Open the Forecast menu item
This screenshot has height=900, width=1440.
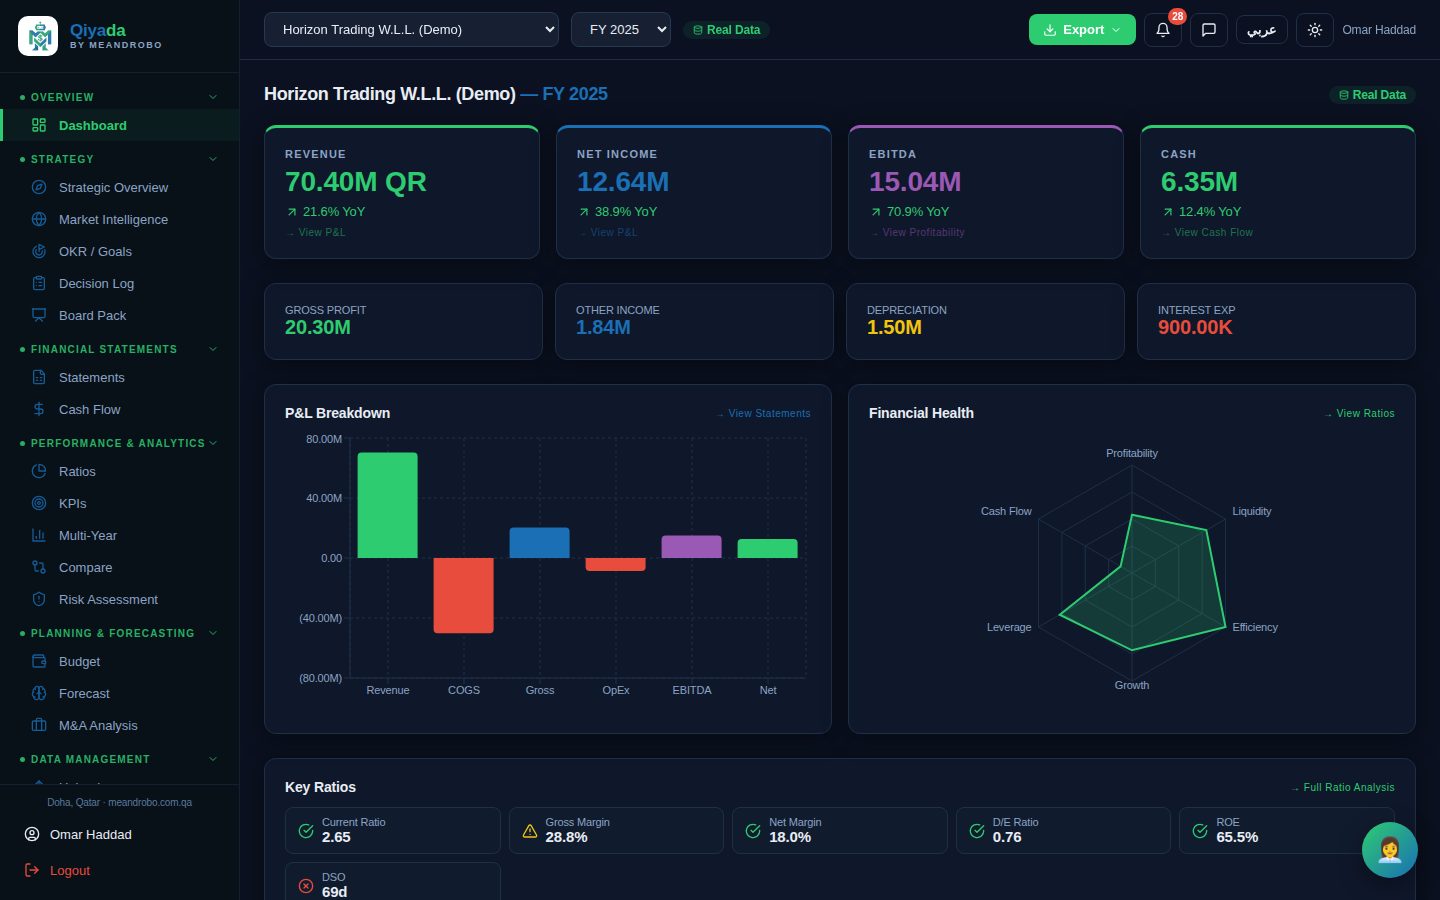(x=119, y=693)
